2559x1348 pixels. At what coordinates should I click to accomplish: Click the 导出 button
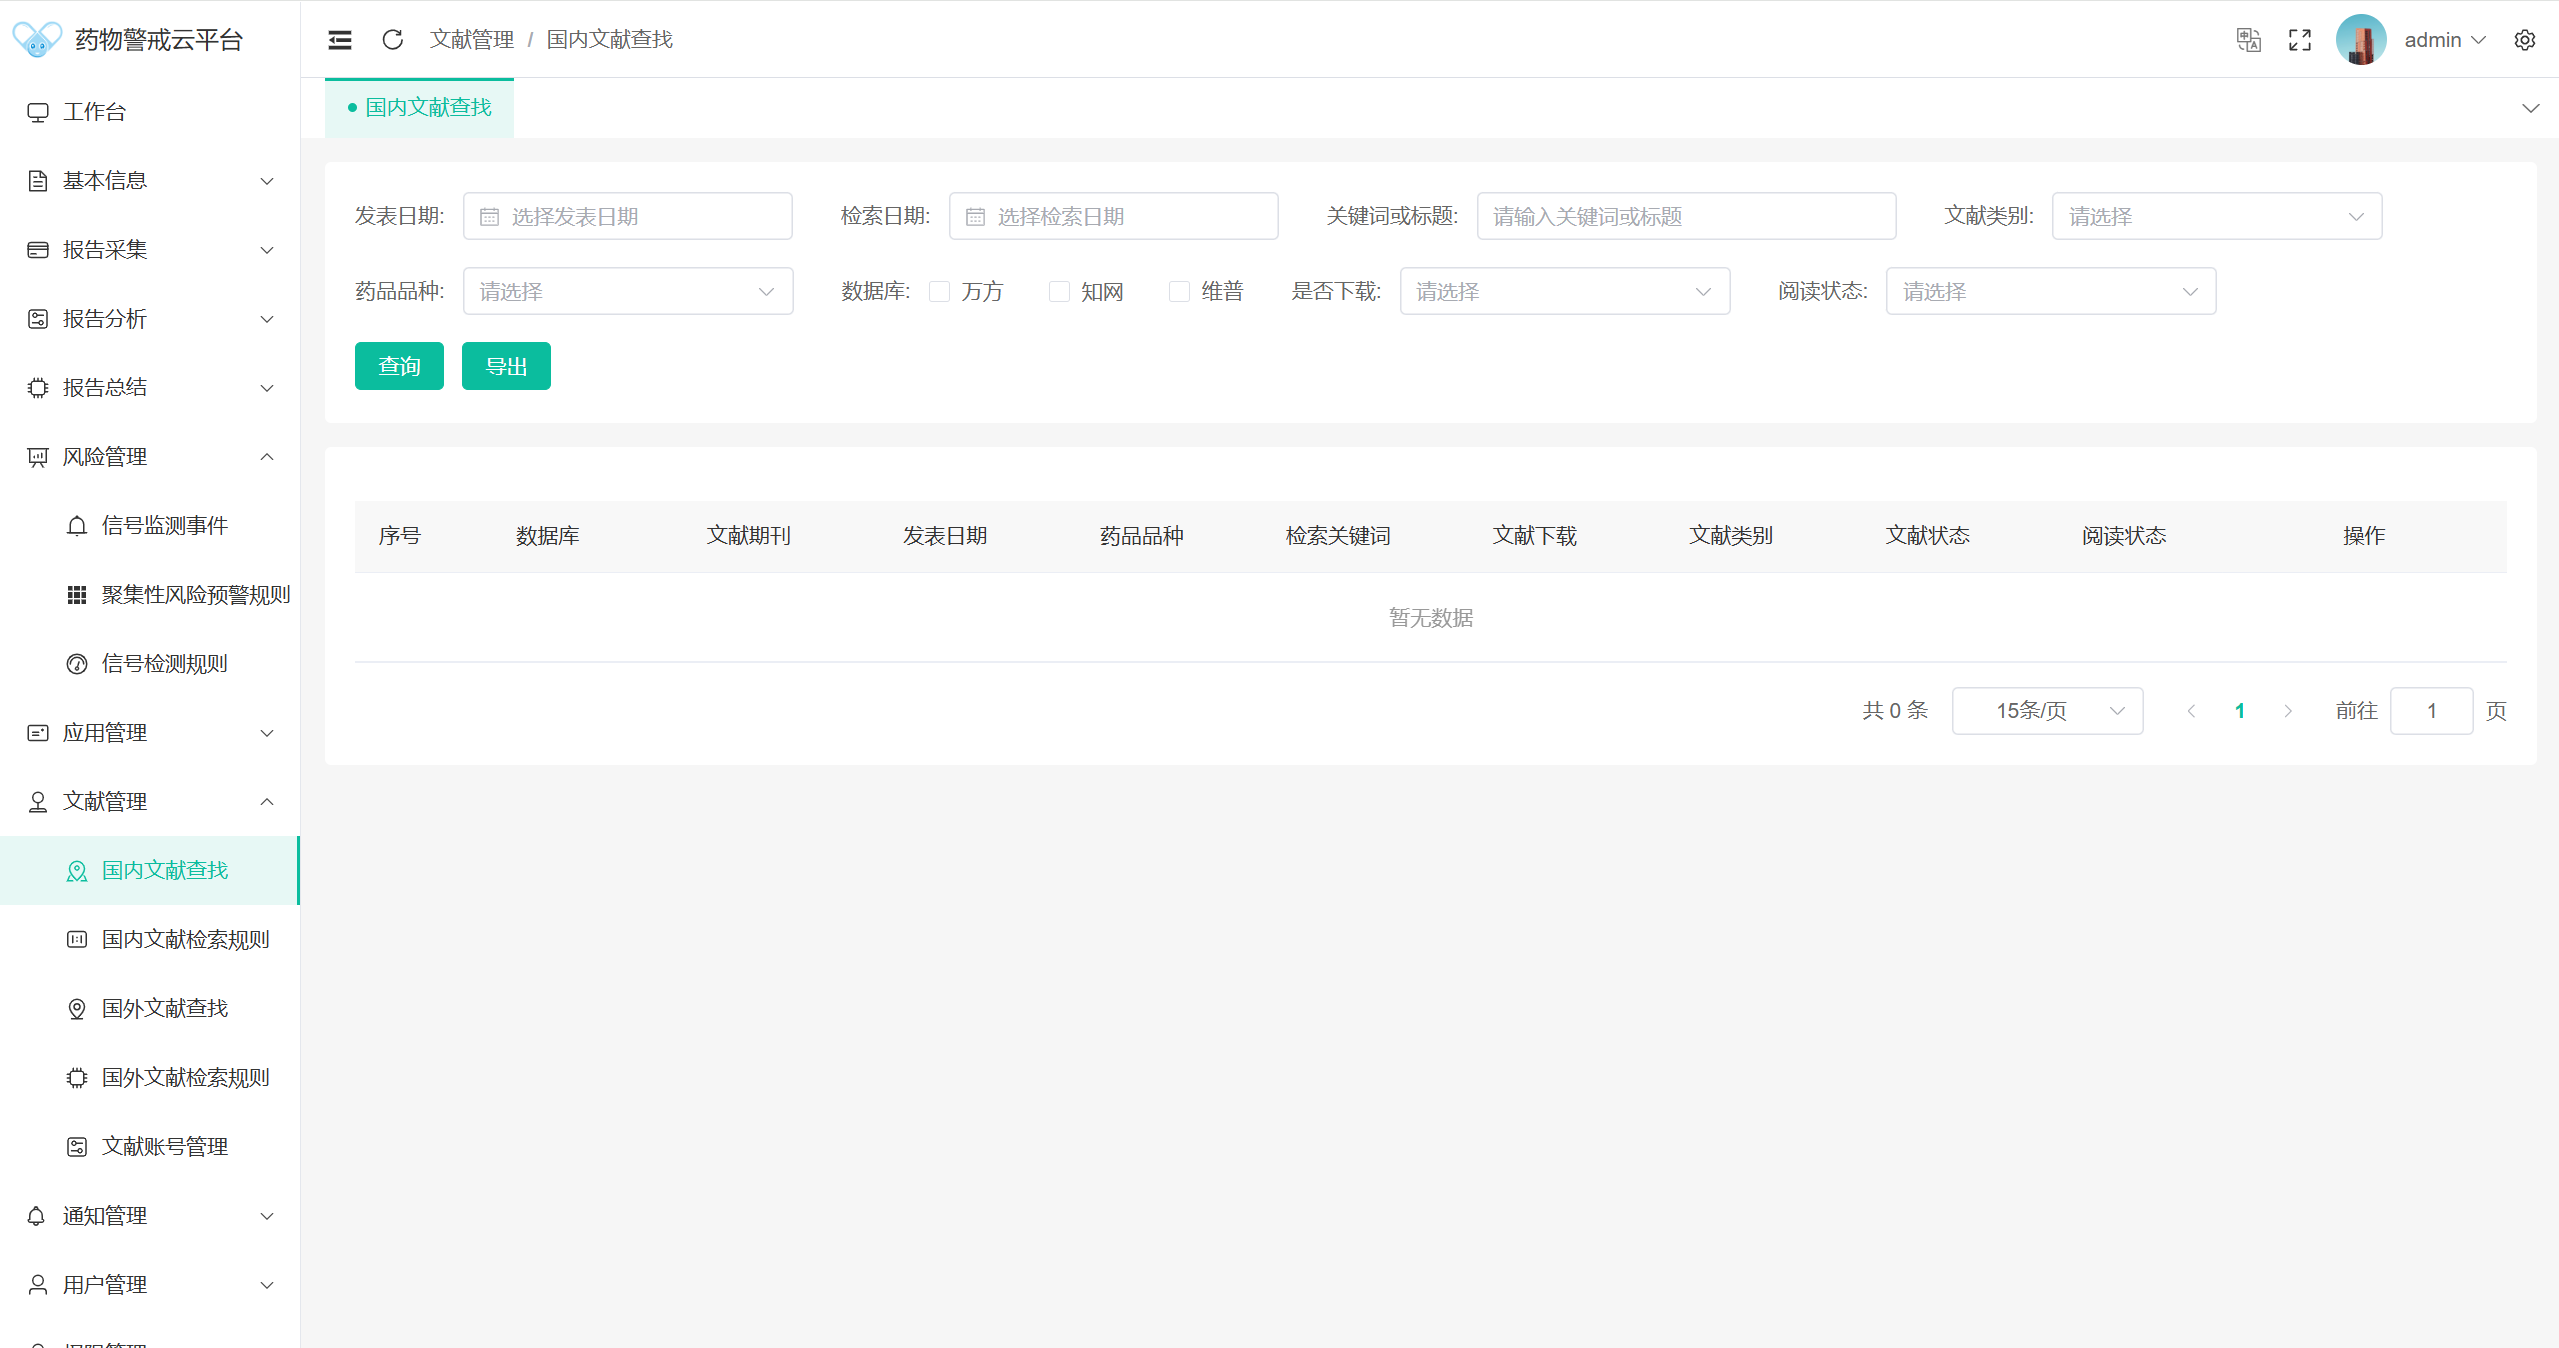click(506, 366)
